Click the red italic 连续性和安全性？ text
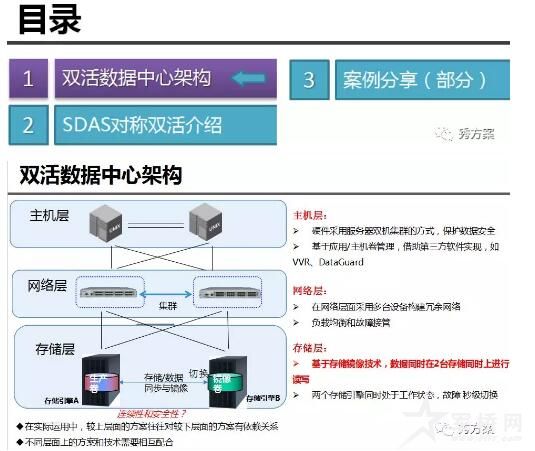The width and height of the screenshot is (535, 451). point(151,414)
